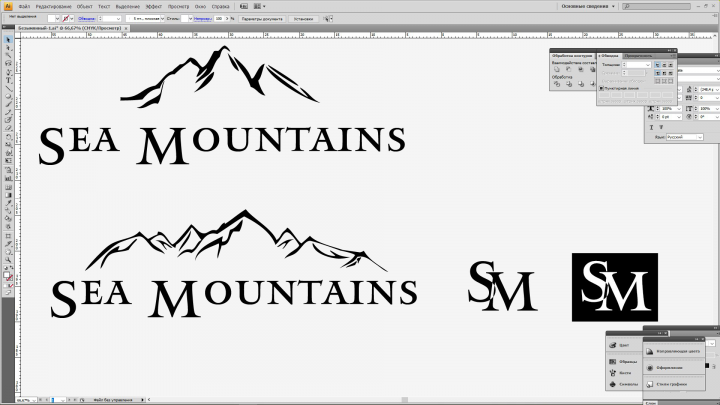Image resolution: width=720 pixels, height=405 pixels.
Task: Click Divide under Обработка in Pathfinder
Action: pyautogui.click(x=557, y=84)
